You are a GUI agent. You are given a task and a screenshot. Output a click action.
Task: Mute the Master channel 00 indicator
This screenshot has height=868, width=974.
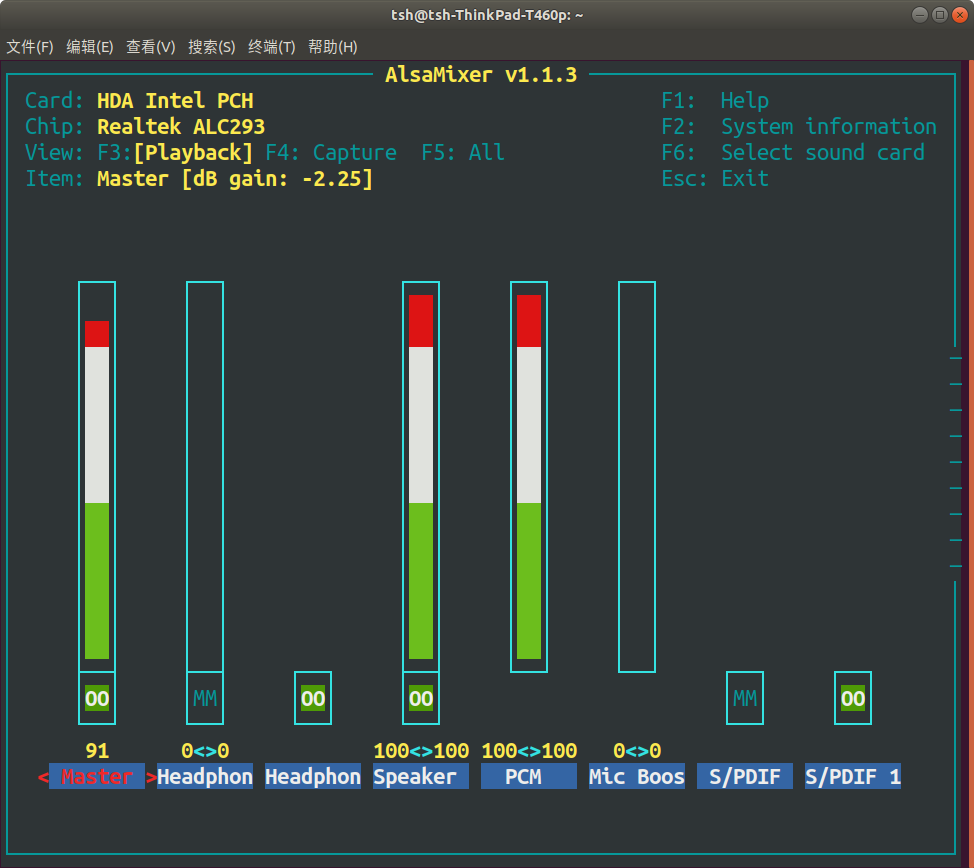[x=96, y=698]
